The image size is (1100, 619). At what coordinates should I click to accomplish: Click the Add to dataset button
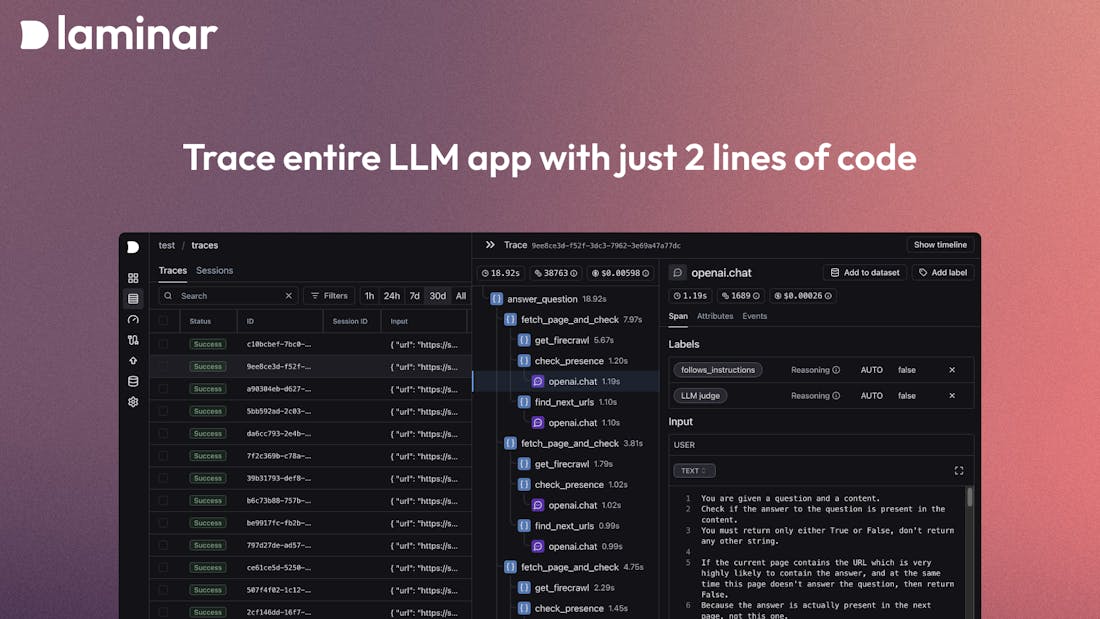click(x=864, y=273)
